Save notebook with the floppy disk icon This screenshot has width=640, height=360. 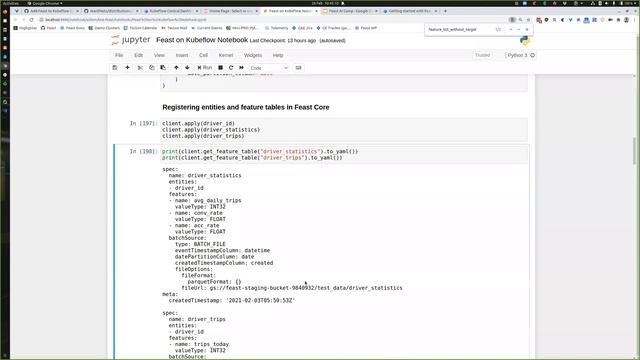tap(115, 68)
